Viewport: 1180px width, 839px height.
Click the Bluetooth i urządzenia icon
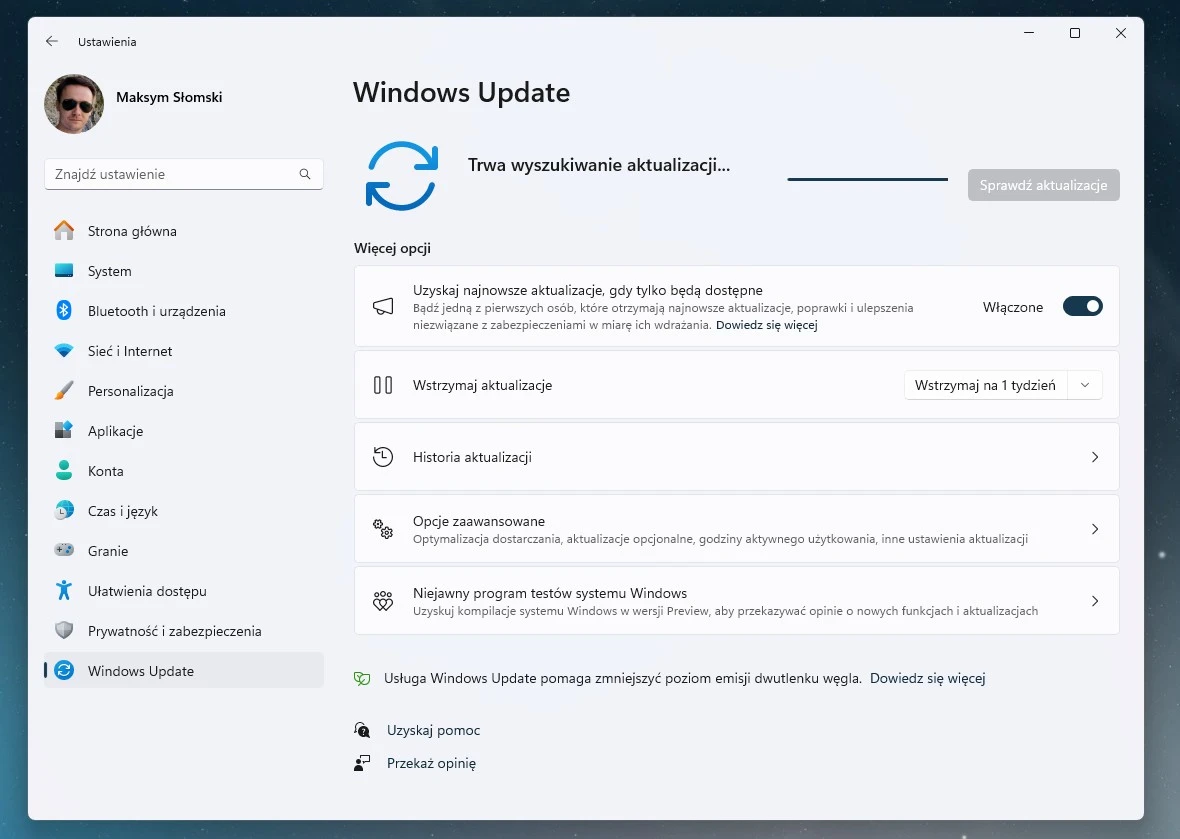click(x=62, y=311)
